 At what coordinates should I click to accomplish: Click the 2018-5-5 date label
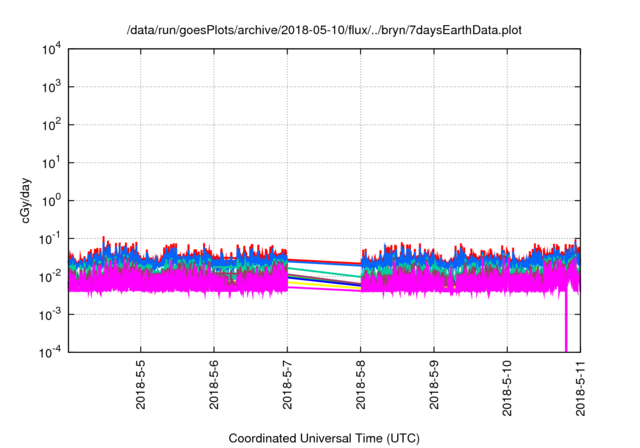click(140, 384)
